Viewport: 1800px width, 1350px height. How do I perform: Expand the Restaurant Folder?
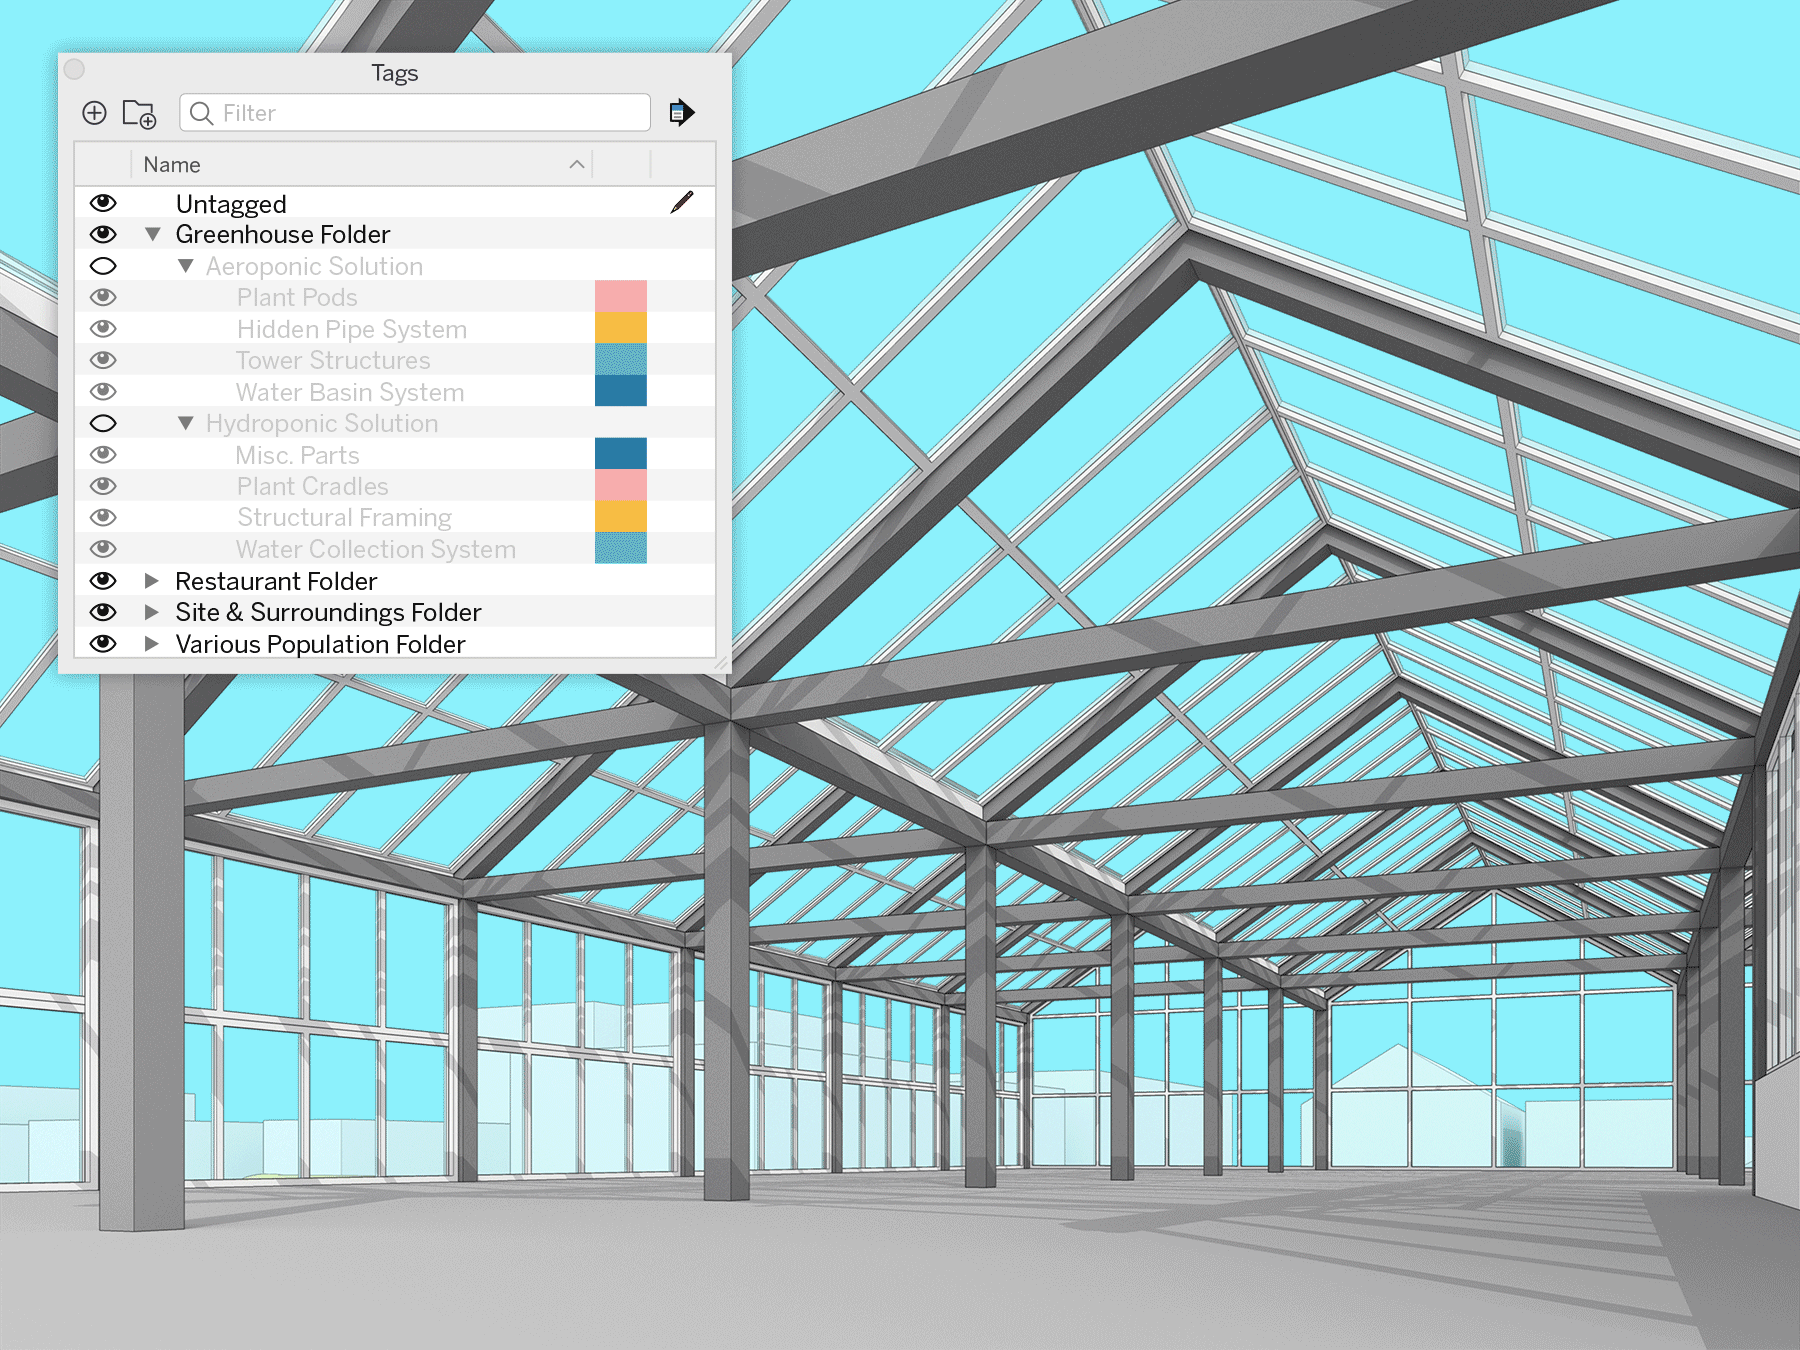click(x=152, y=581)
